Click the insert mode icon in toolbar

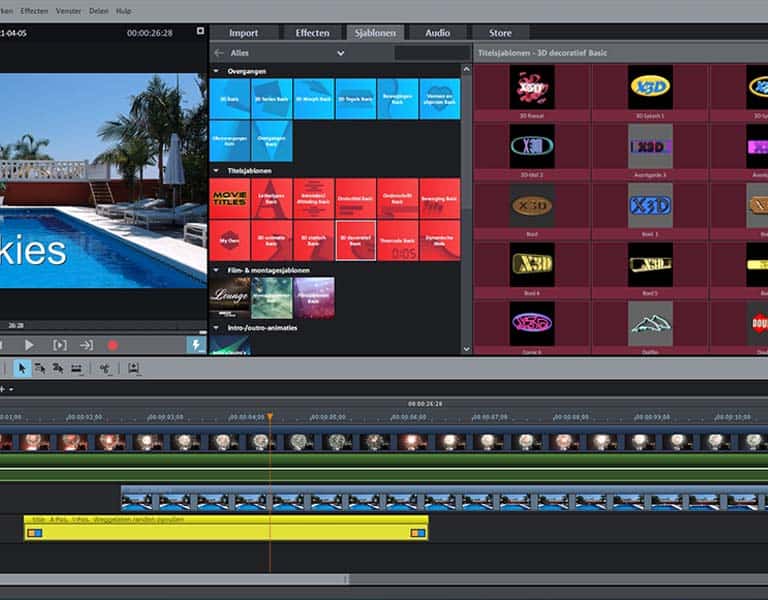point(133,368)
